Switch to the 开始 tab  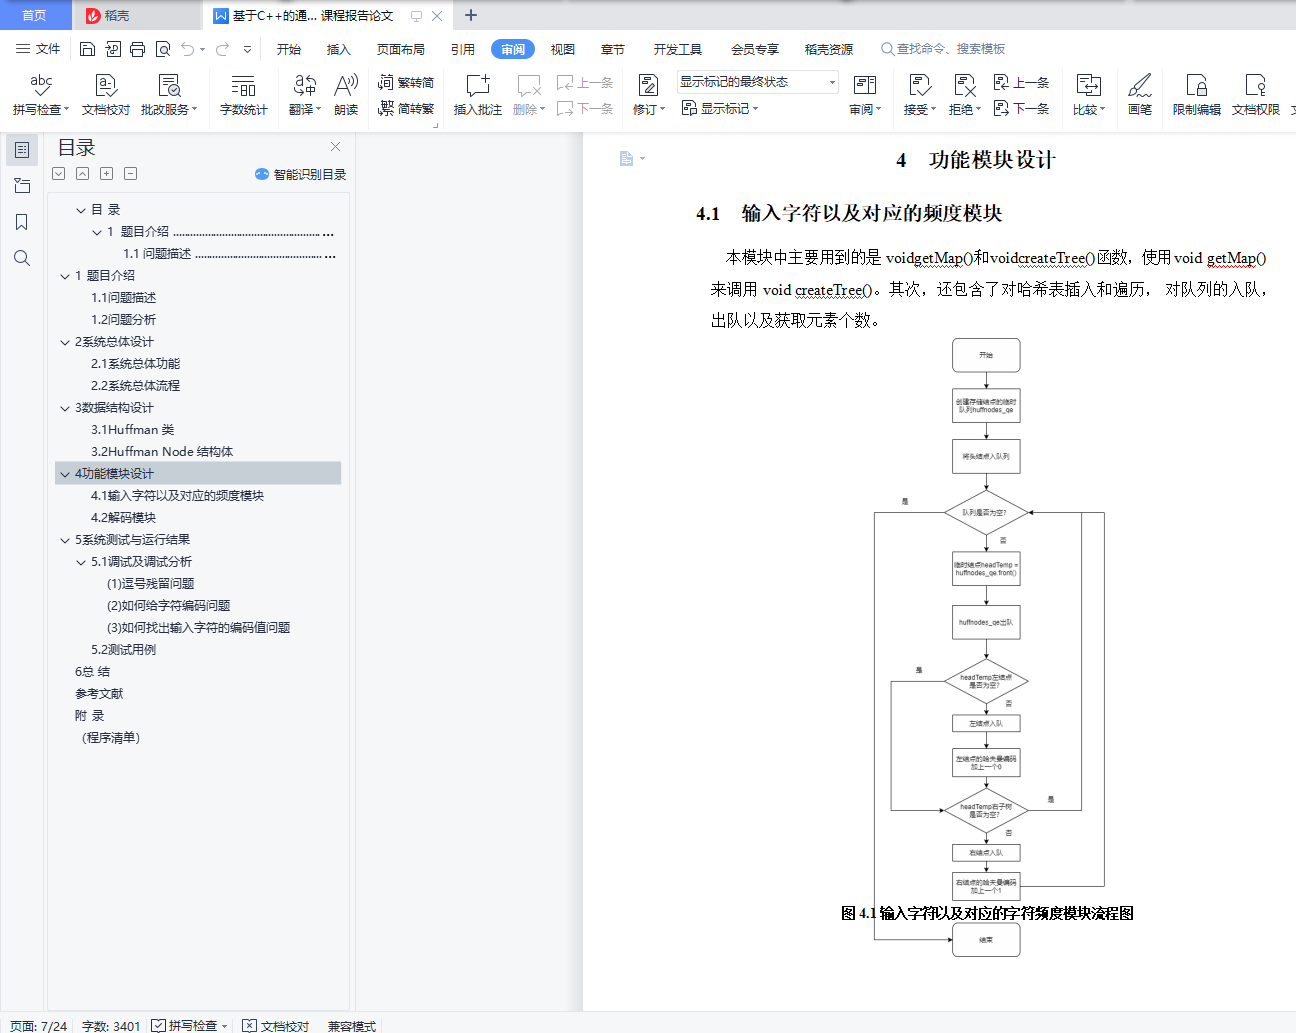click(x=289, y=49)
